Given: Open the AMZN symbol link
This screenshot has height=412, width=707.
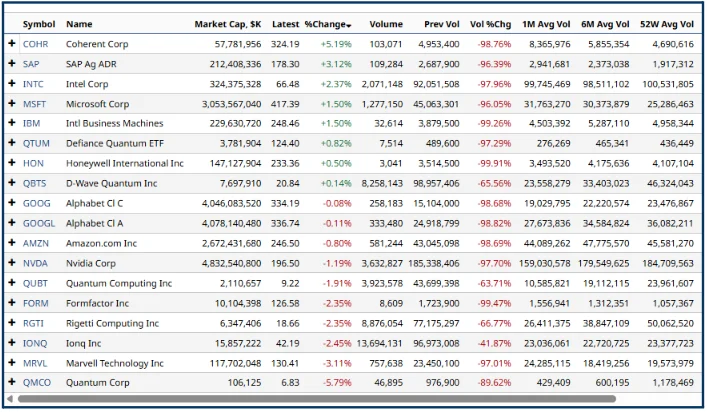Looking at the screenshot, I should 36,243.
